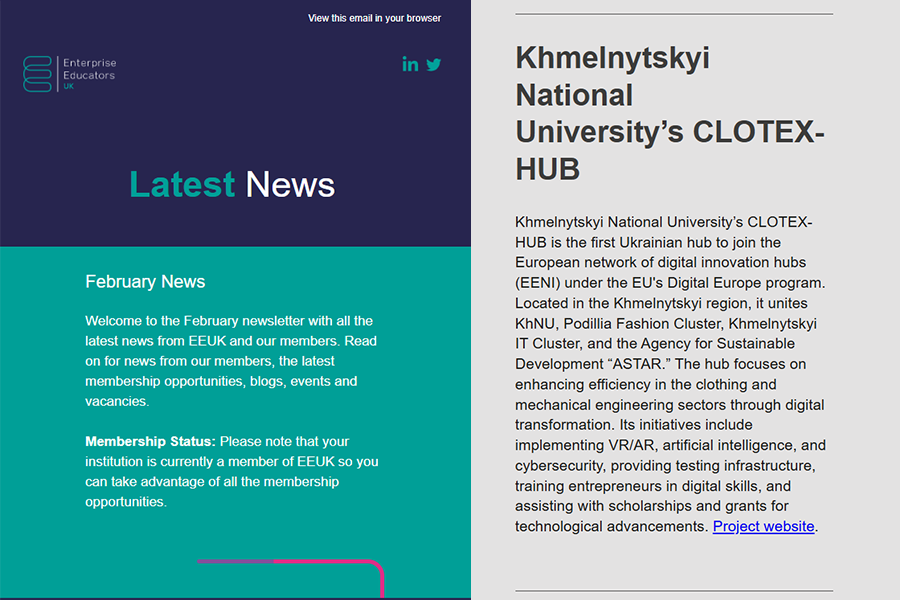Open 'View this email in your browser'
The image size is (900, 600).
(374, 18)
